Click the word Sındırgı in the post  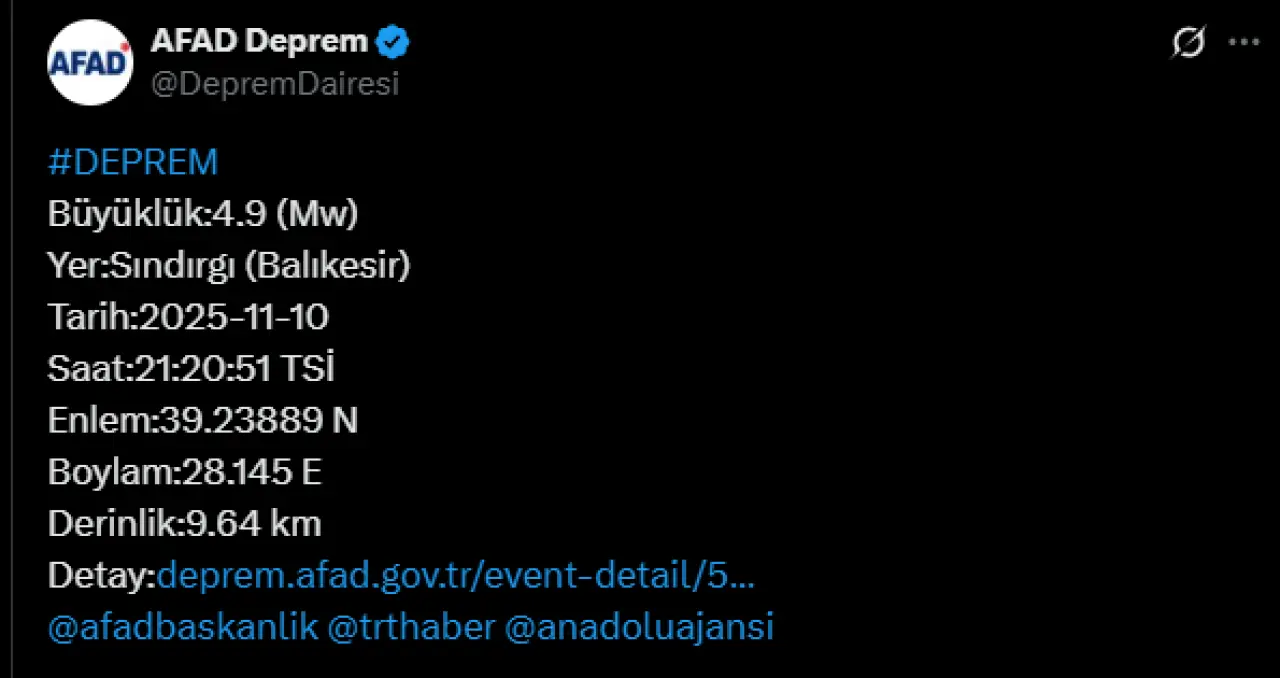click(174, 266)
